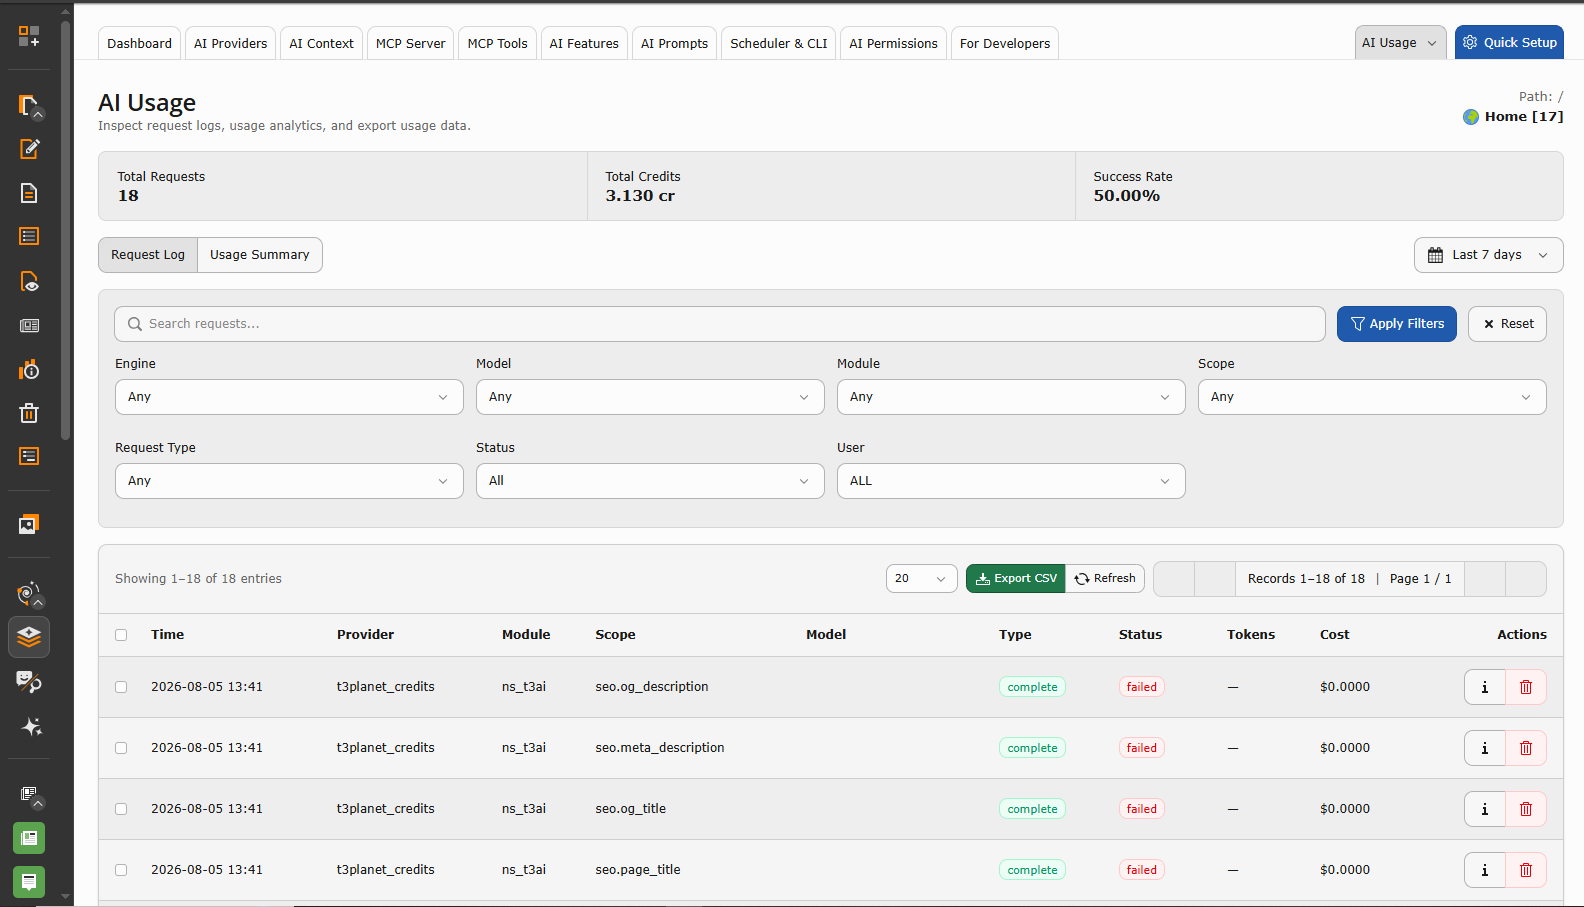
Task: Open the chat search module icon in sidebar
Action: coord(29,682)
